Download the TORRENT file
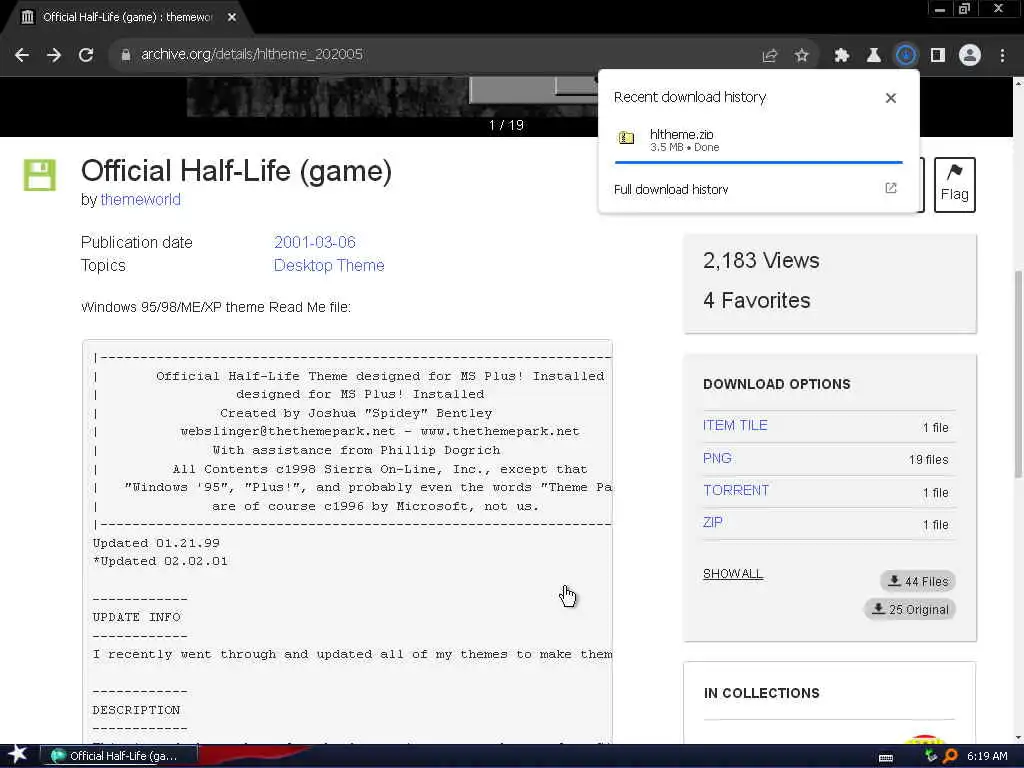 [x=736, y=490]
